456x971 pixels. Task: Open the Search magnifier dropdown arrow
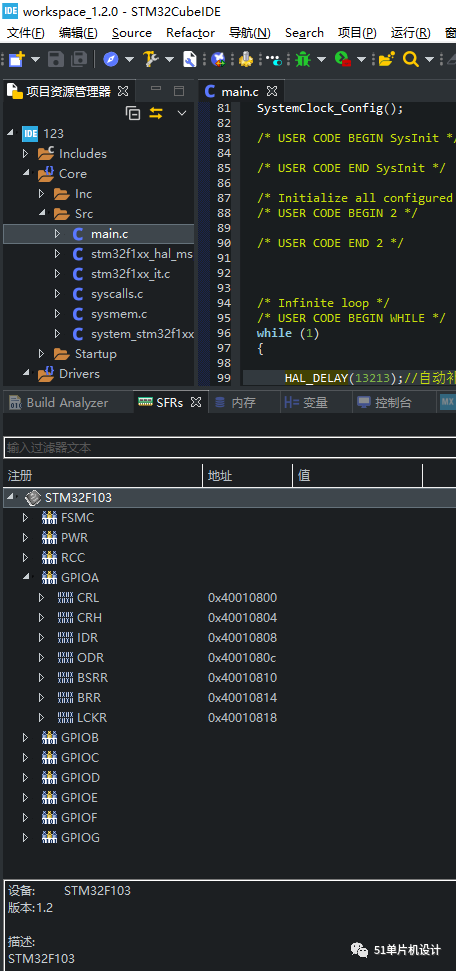(429, 59)
